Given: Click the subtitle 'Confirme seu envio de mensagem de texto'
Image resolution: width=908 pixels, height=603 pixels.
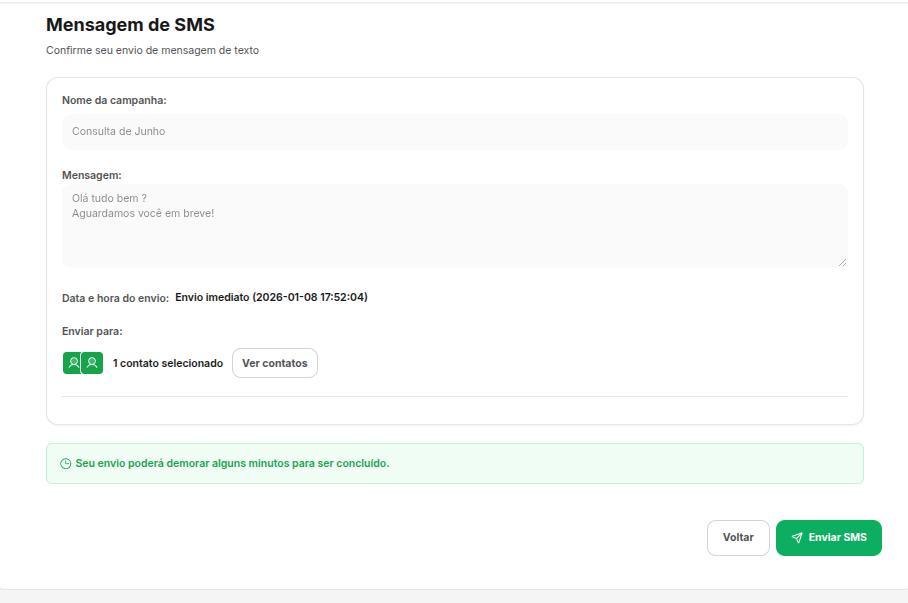Looking at the screenshot, I should coord(152,49).
